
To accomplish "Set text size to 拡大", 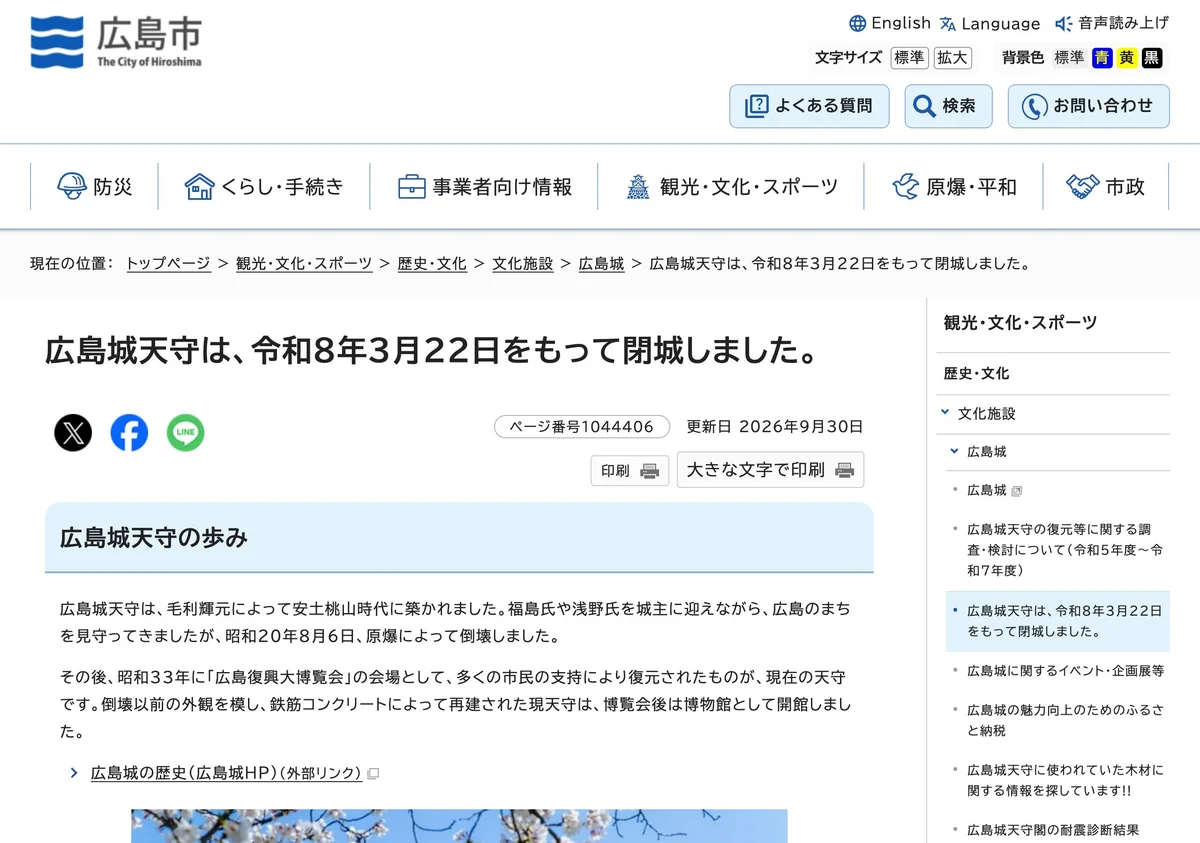I will (953, 58).
